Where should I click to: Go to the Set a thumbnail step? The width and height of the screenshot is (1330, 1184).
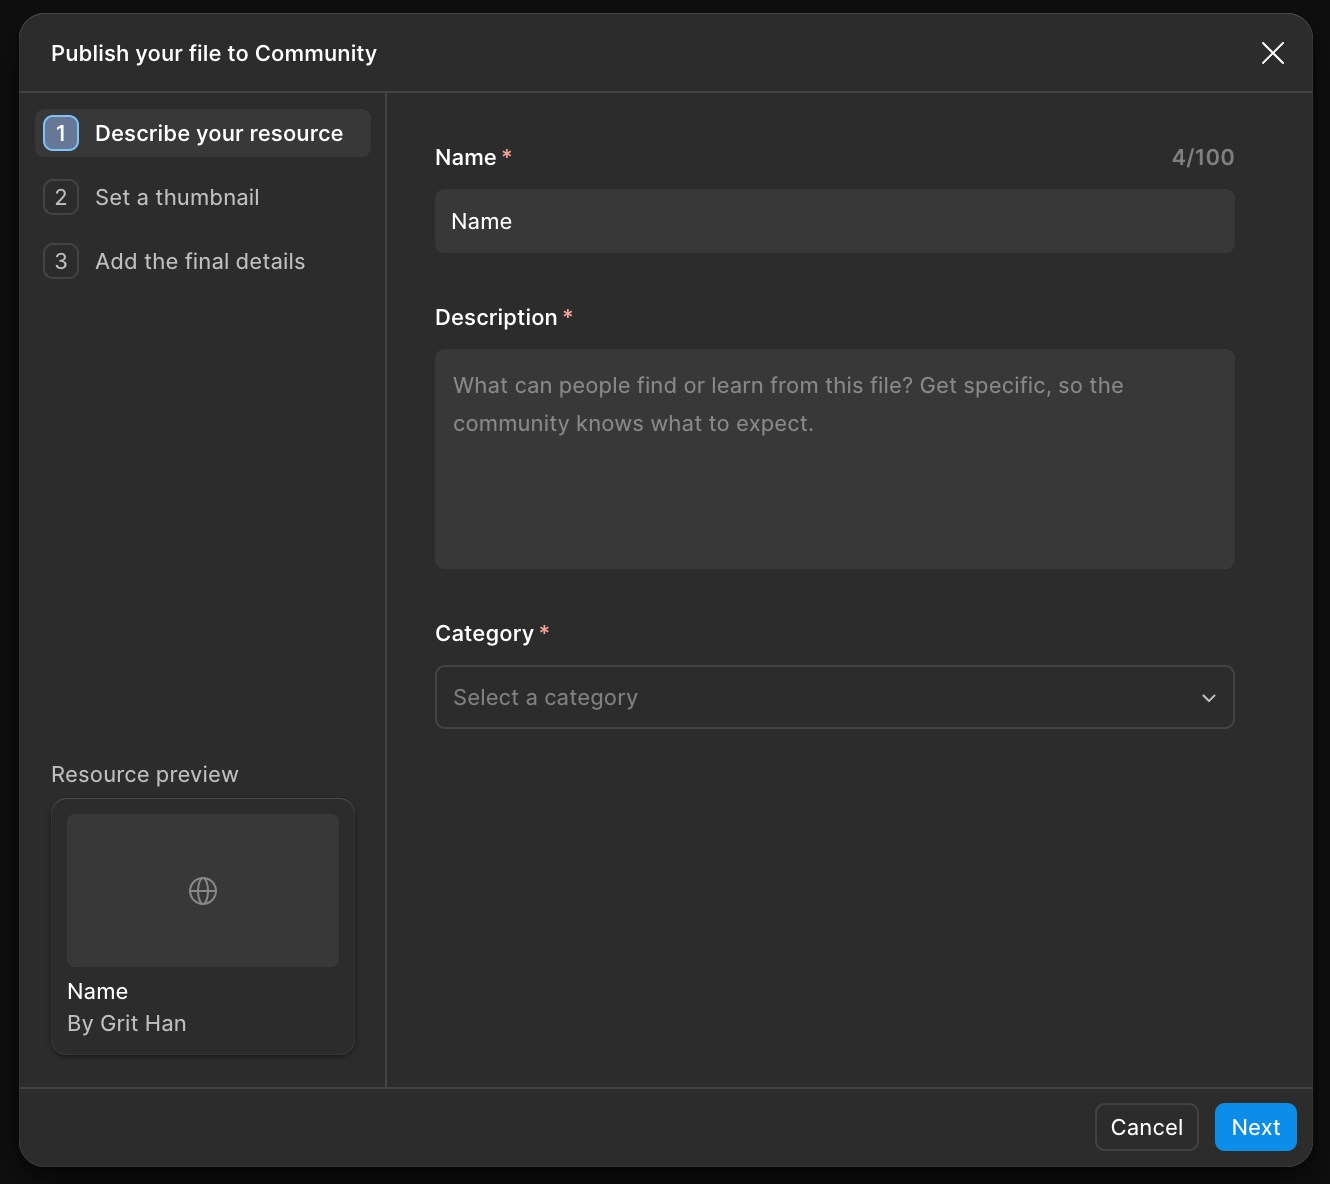[177, 197]
